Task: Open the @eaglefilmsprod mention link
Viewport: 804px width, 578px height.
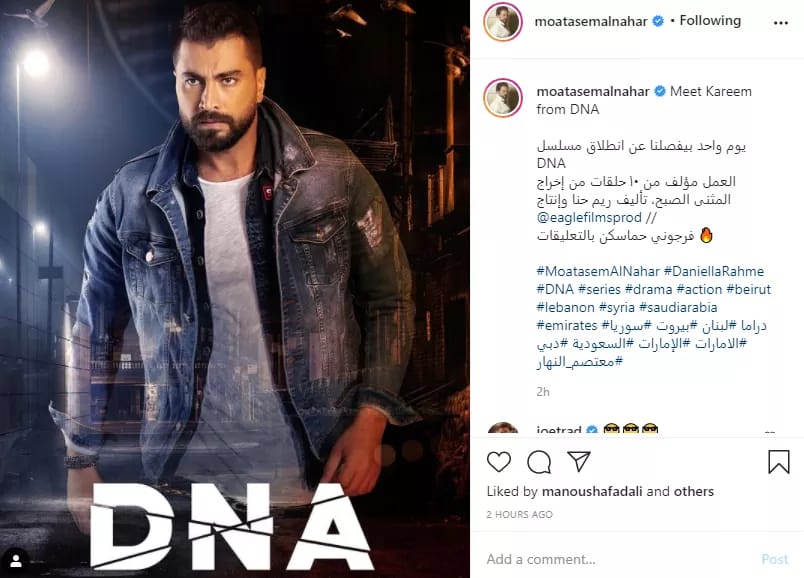Action: pos(589,217)
